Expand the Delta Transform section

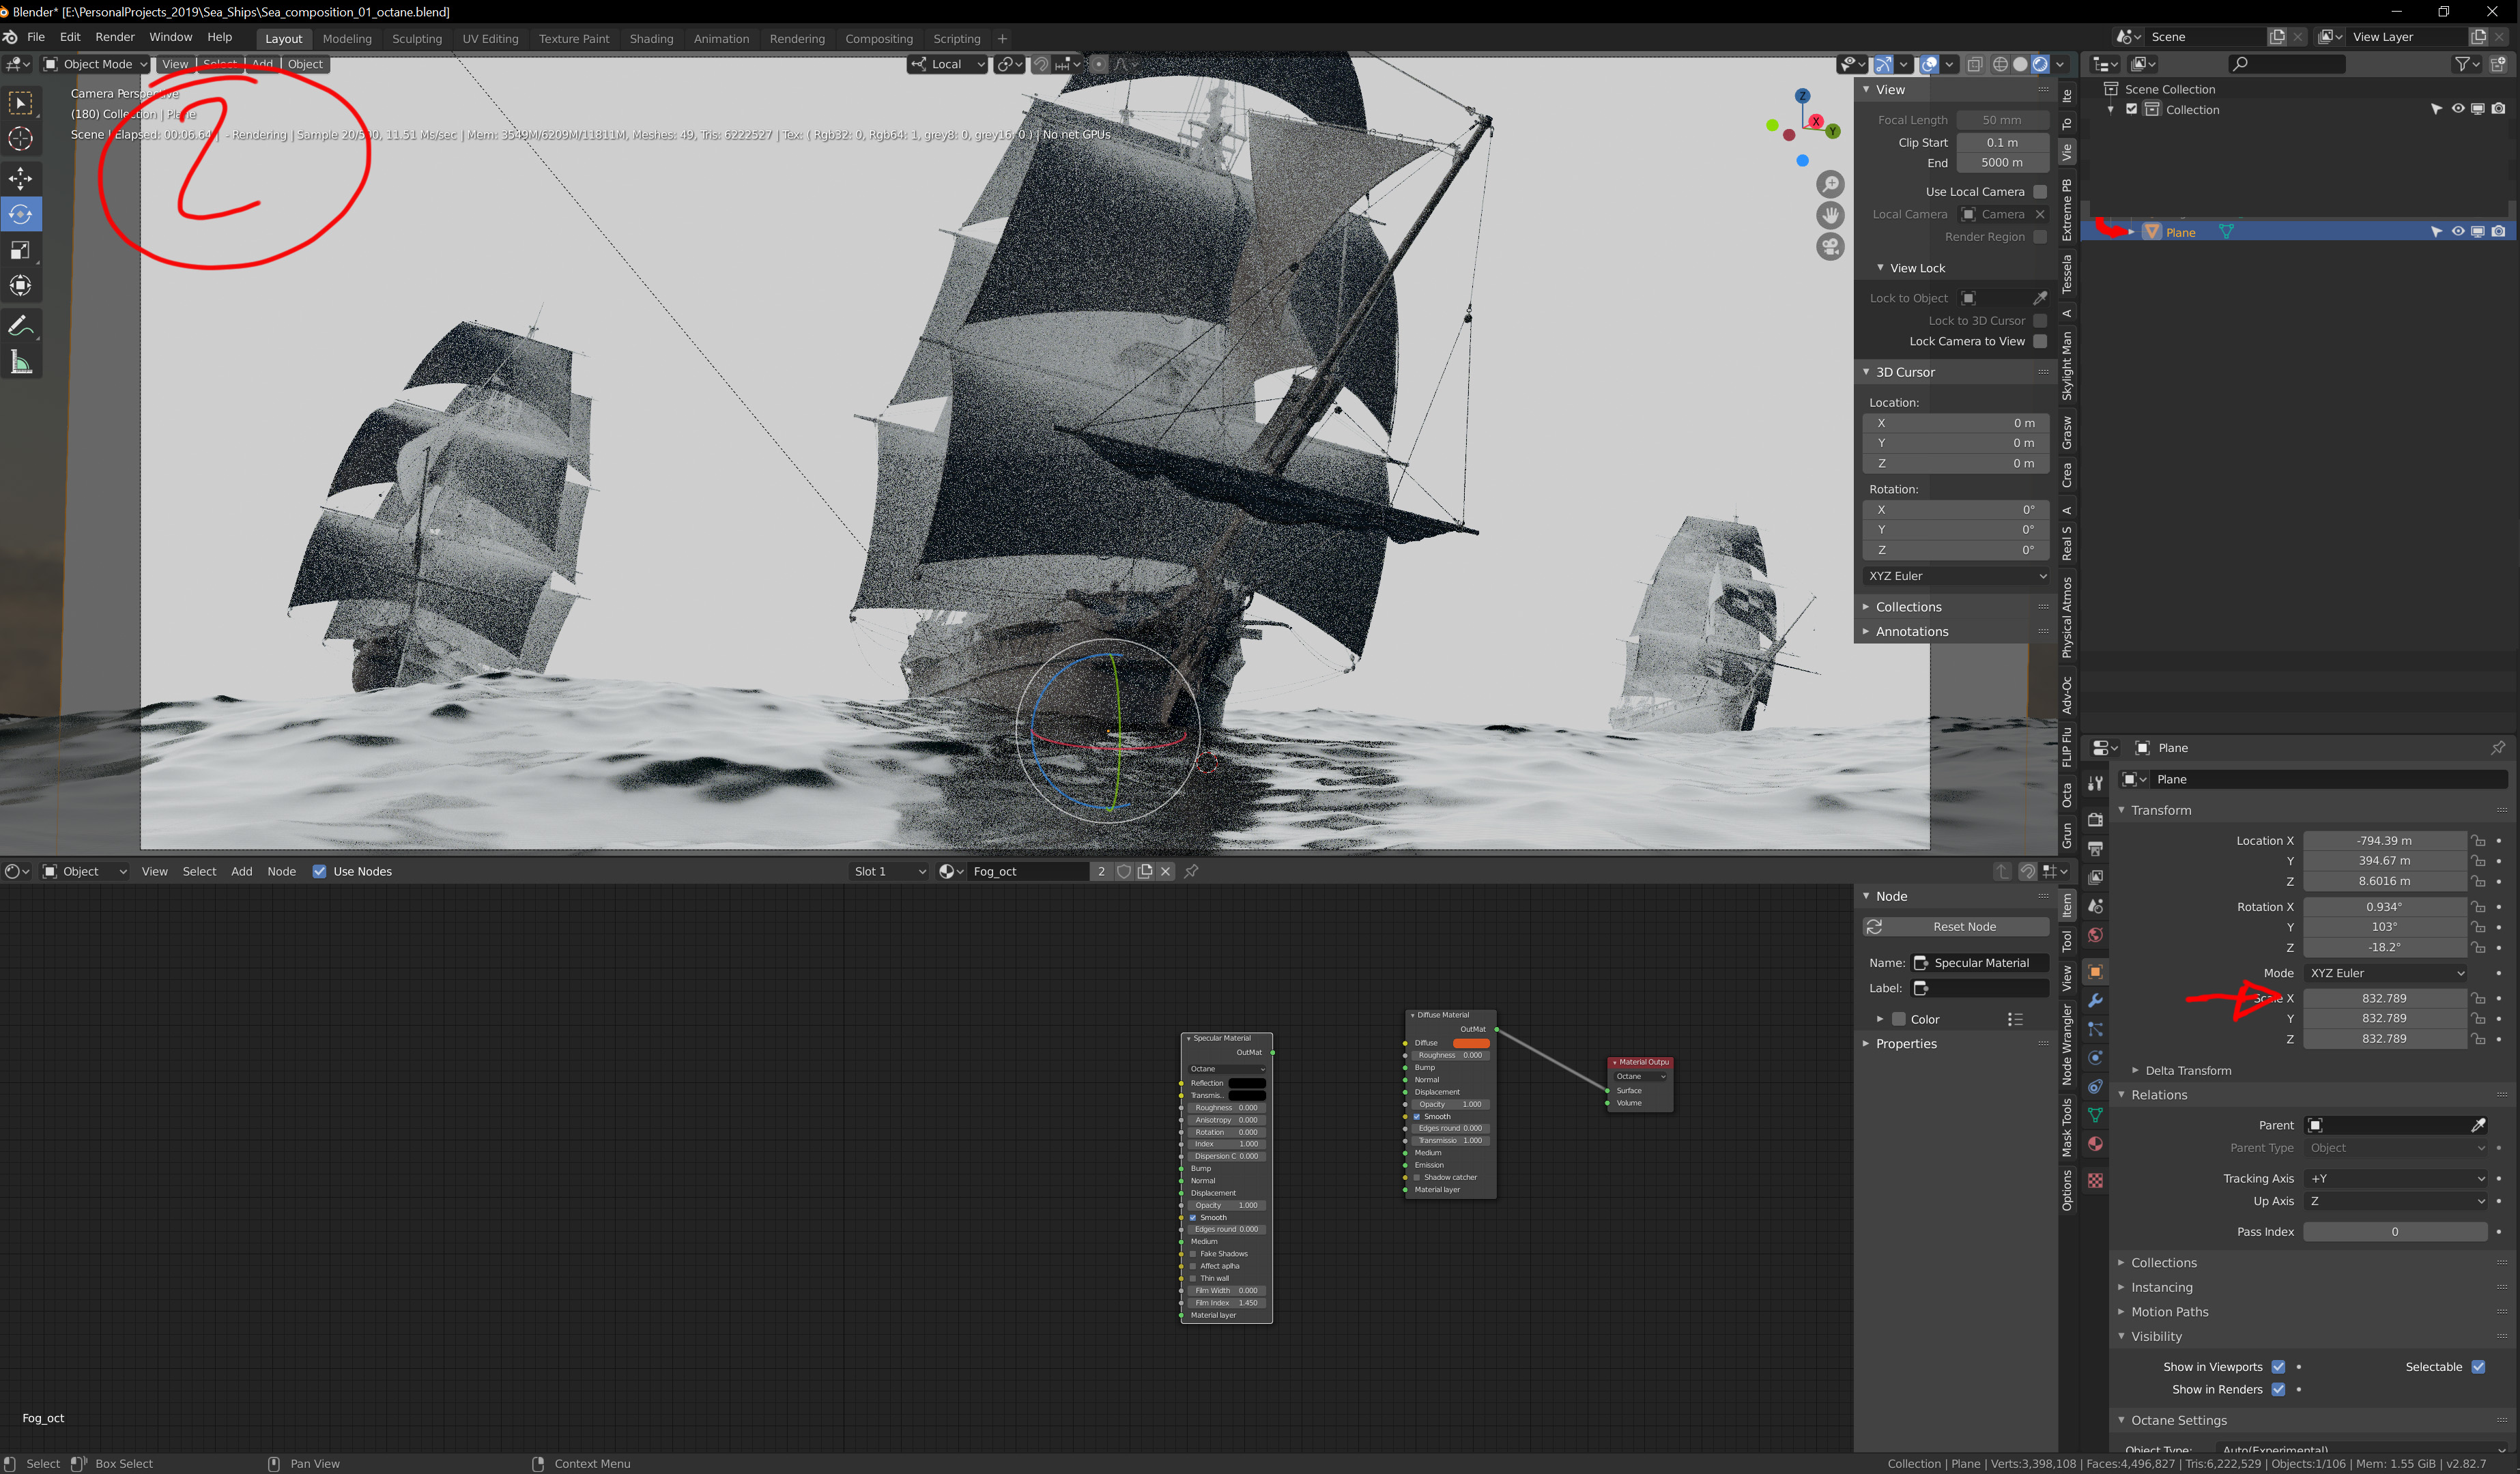coord(2187,1070)
